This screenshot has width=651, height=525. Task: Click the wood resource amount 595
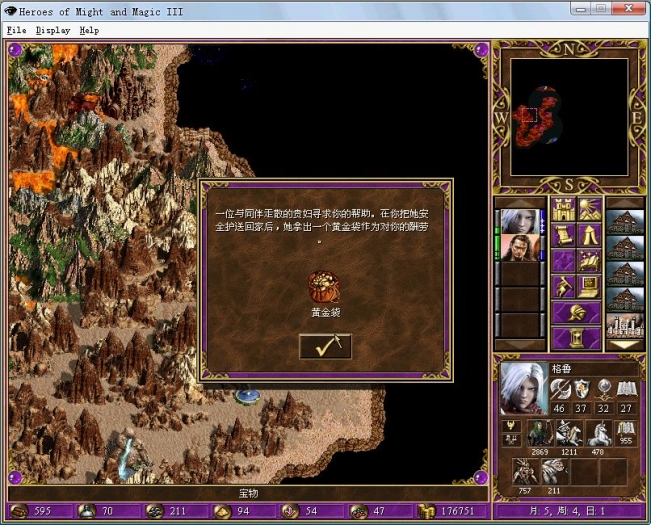point(42,511)
